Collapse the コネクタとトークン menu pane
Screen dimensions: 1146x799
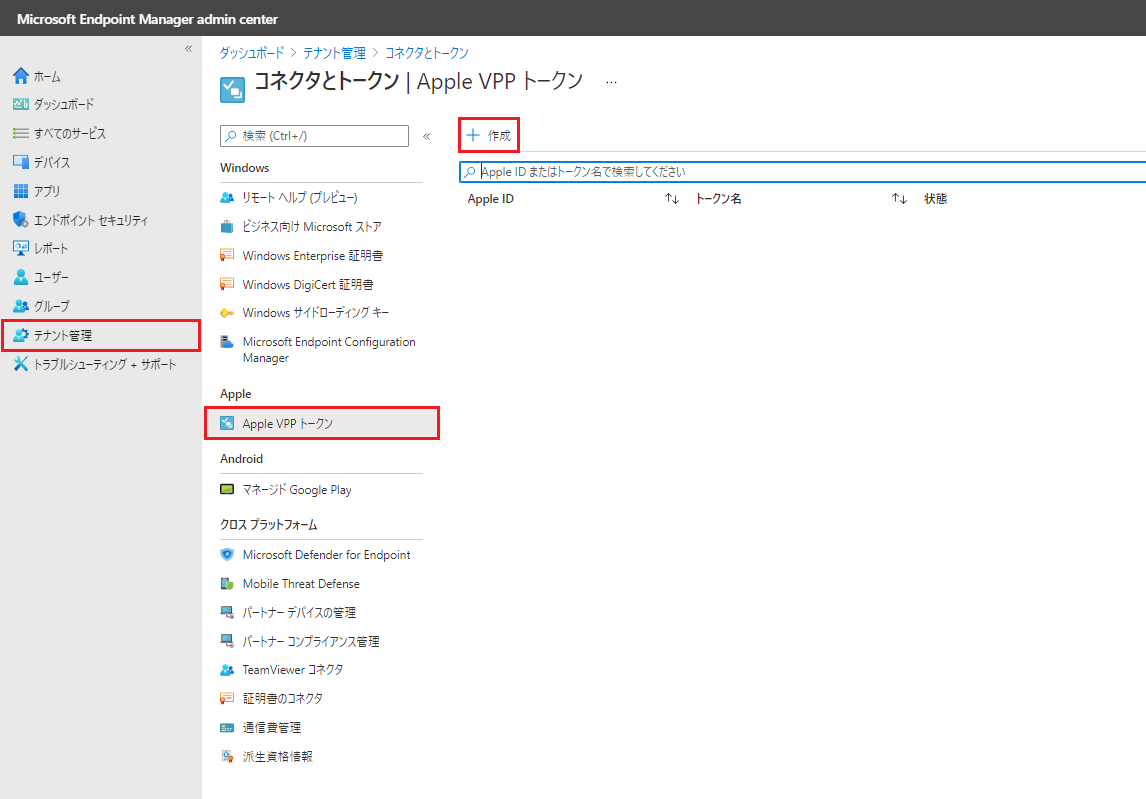point(427,136)
